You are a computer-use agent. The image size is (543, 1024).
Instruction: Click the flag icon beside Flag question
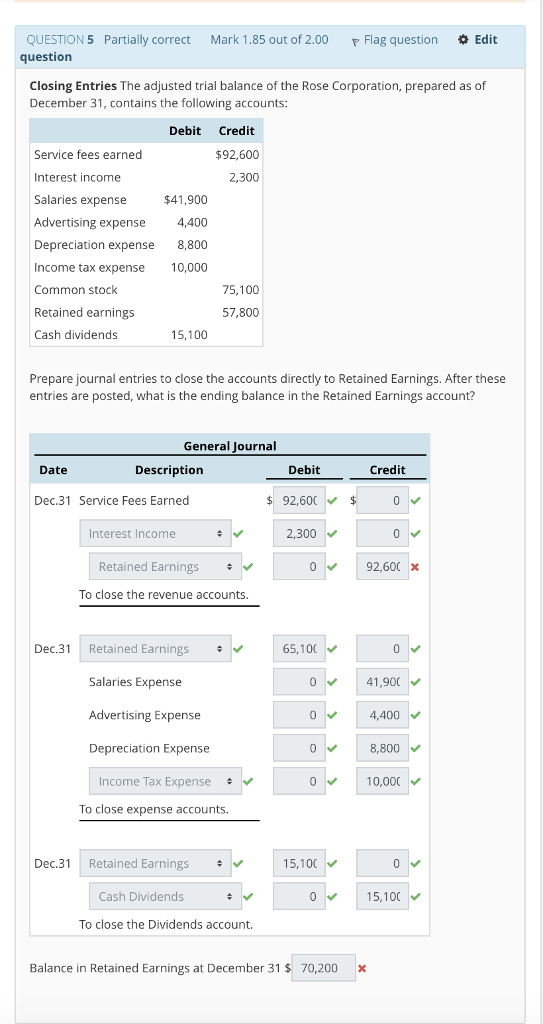tap(355, 40)
